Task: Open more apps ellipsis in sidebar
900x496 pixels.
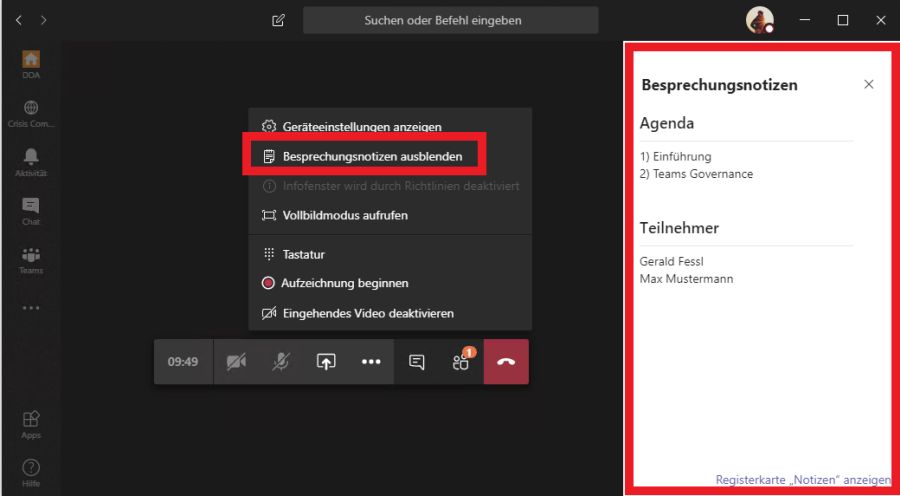Action: 31,308
